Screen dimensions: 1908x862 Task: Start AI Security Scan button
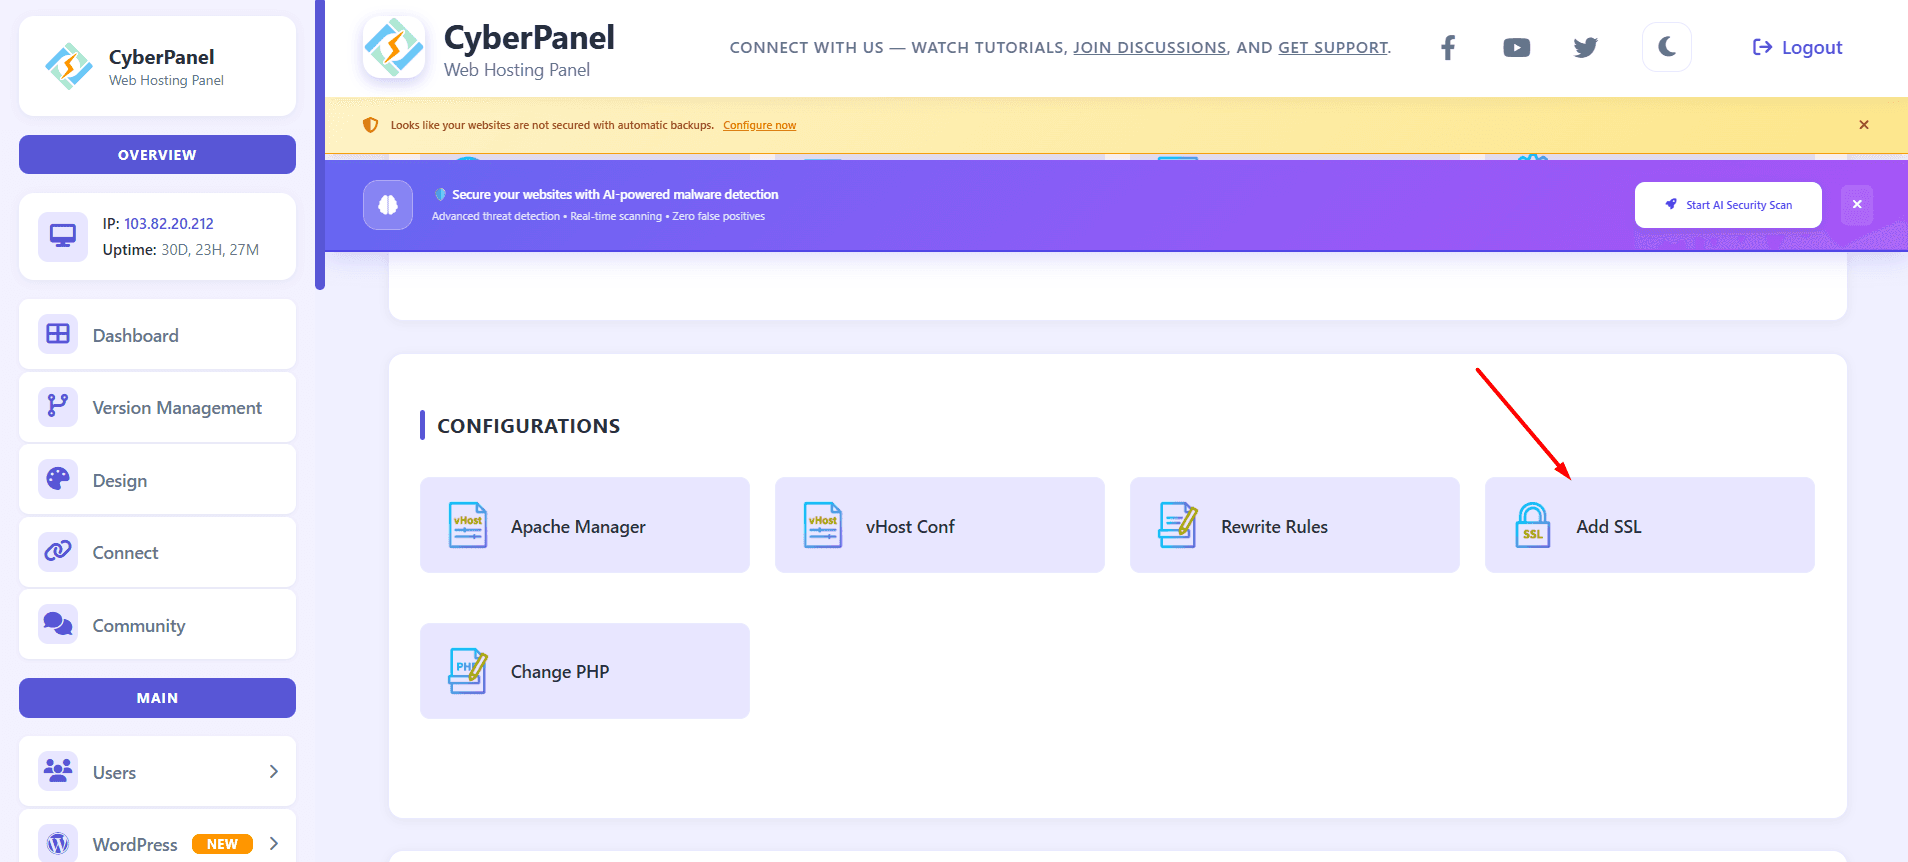point(1727,205)
